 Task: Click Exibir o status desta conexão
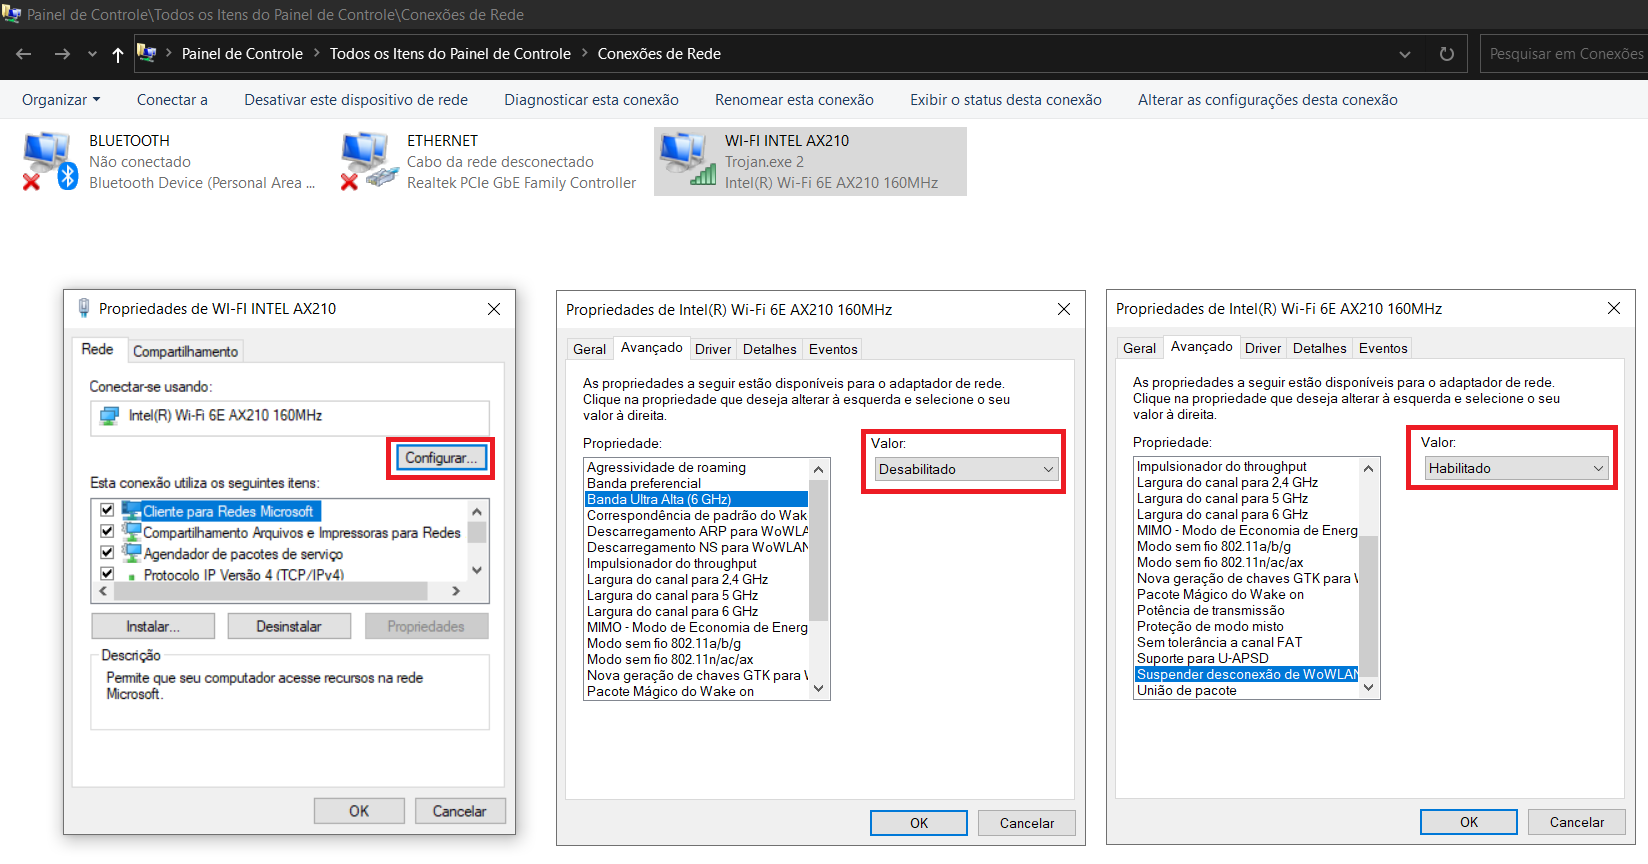coord(1006,100)
